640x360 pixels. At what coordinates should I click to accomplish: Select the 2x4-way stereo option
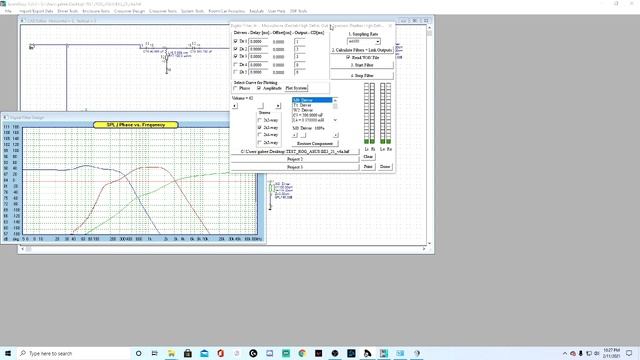(260, 135)
